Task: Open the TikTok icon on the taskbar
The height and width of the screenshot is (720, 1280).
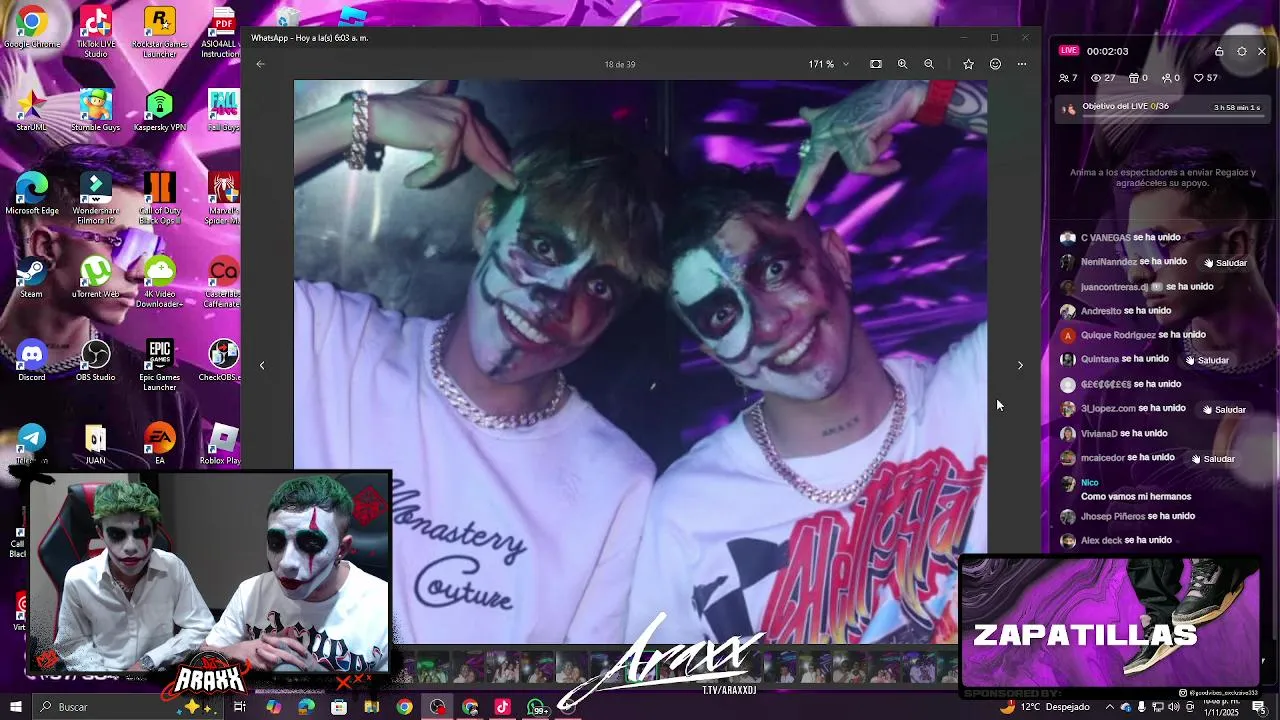Action: pos(502,707)
